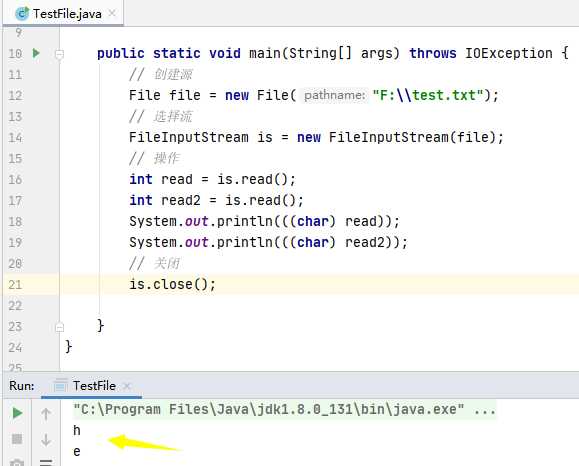Click the Run: panel label
579x466 pixels.
(22, 386)
